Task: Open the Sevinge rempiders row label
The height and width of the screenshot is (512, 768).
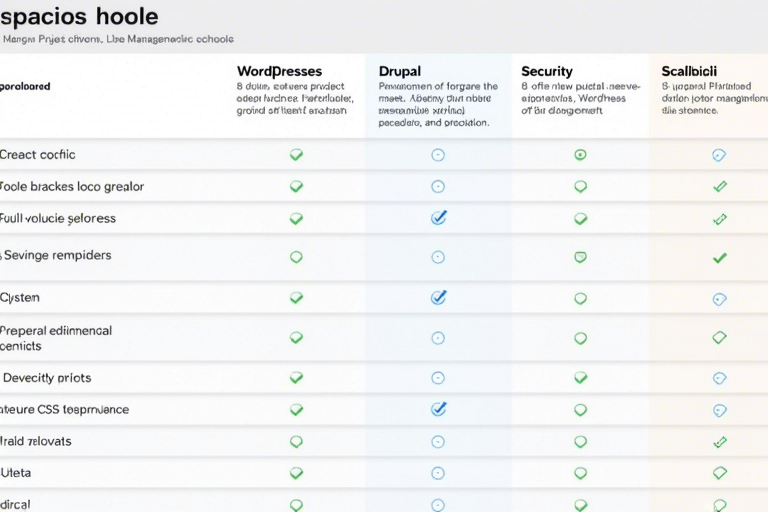Action: 58,256
